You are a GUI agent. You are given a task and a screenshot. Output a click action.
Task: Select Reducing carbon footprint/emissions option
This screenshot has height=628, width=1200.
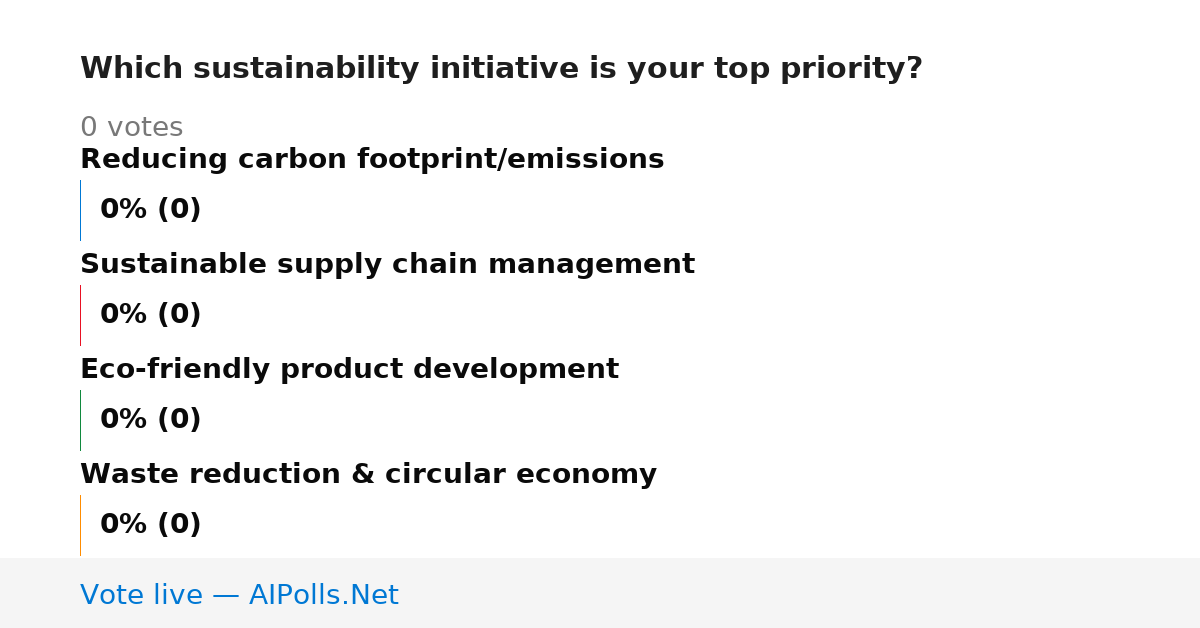372,160
